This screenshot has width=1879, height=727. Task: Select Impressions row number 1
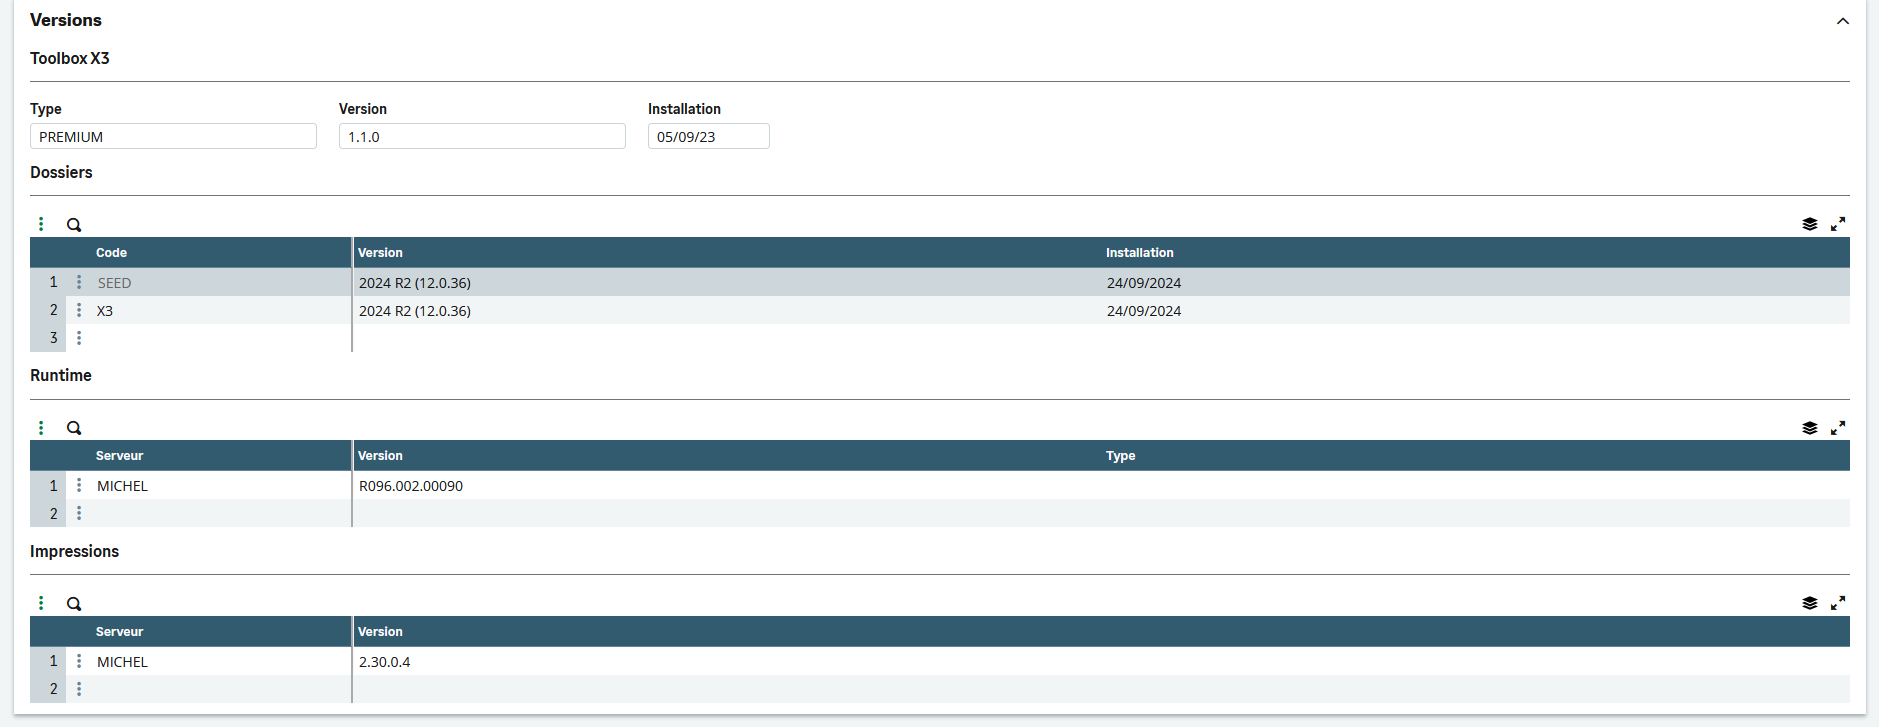53,661
